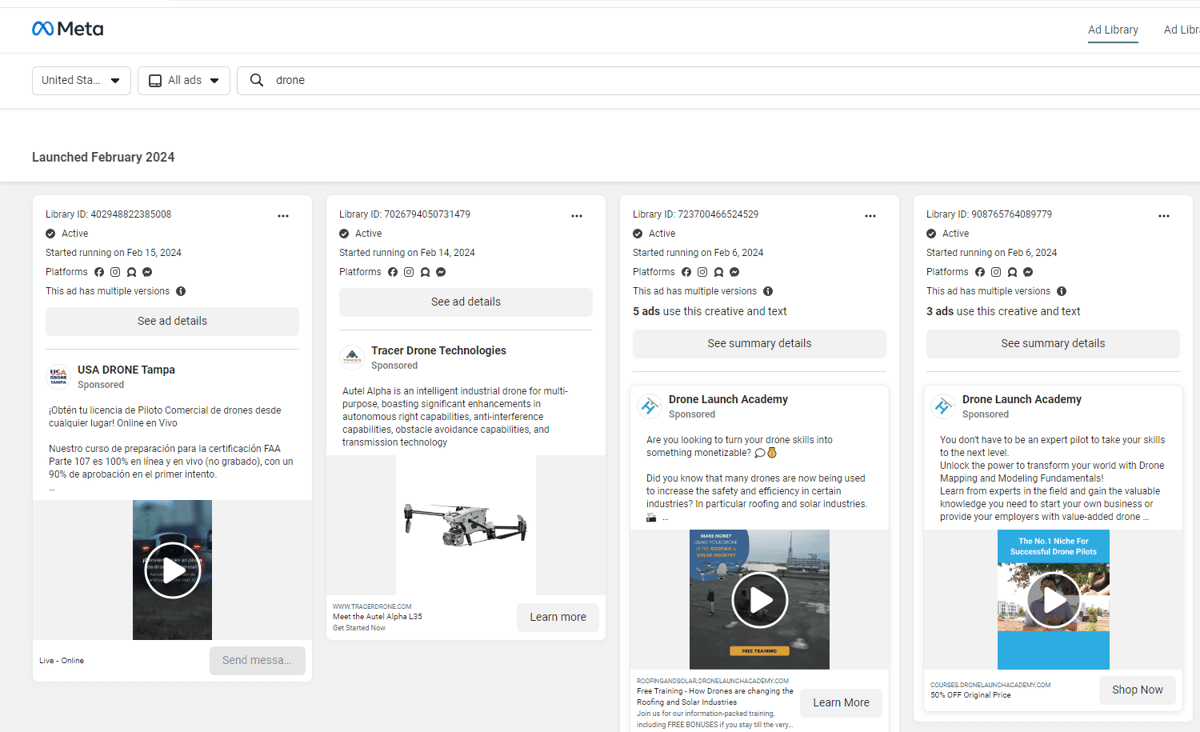Click Facebook icon on ad ID 723700466524529

pos(686,272)
